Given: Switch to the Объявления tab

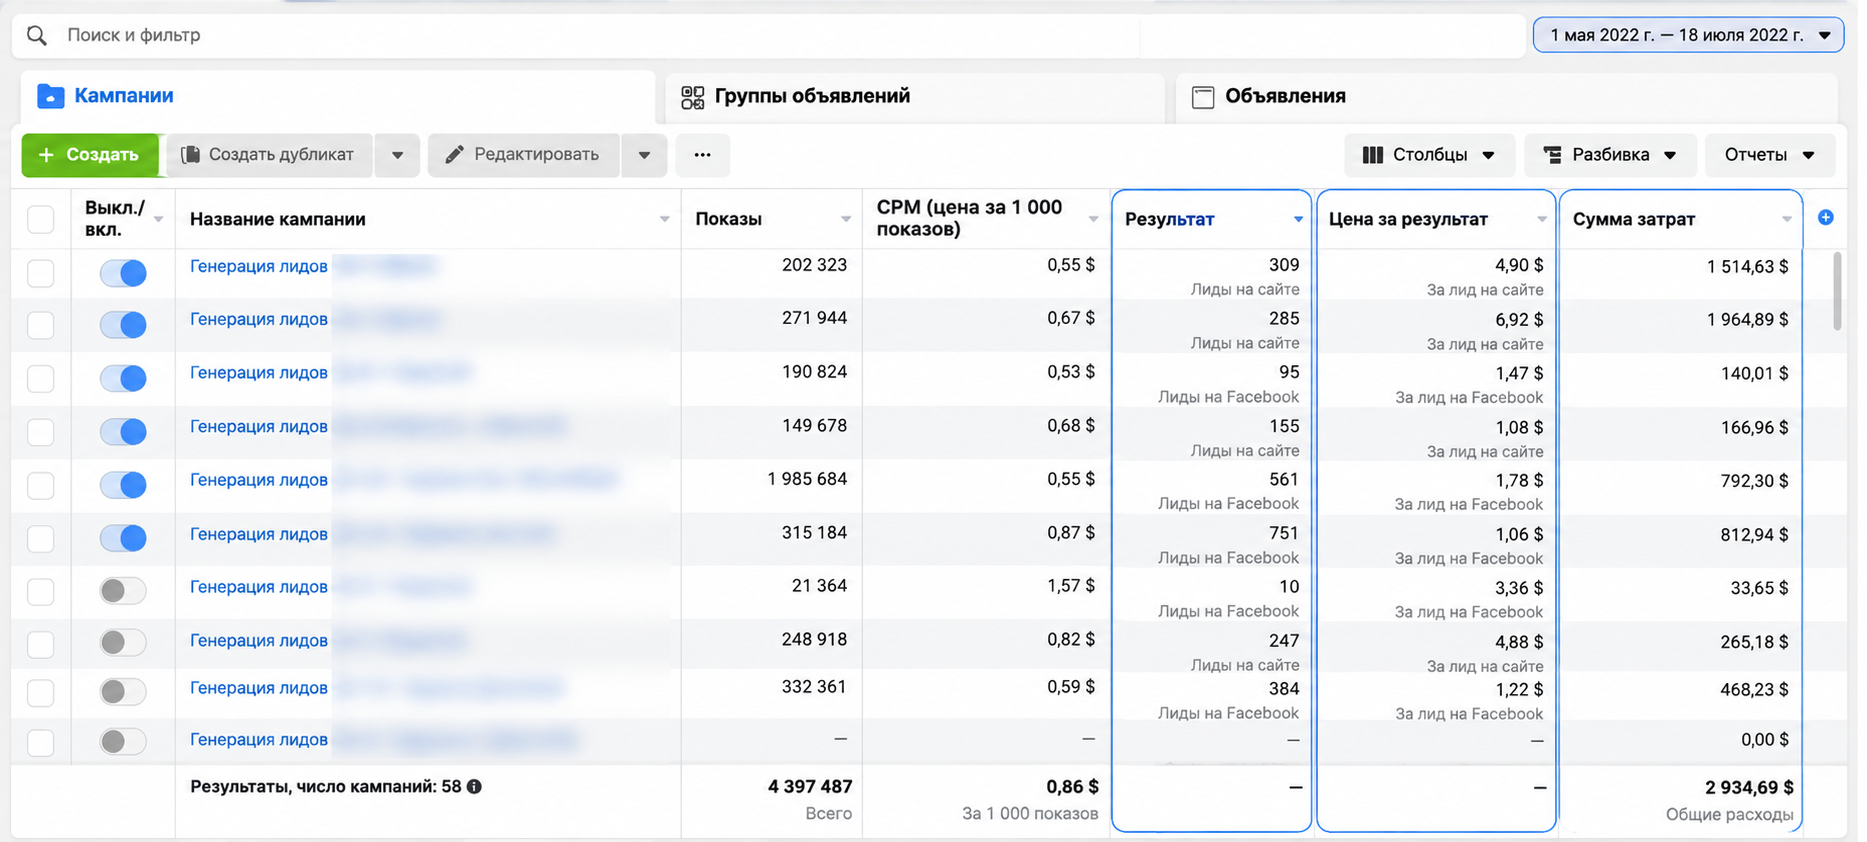Looking at the screenshot, I should click(x=1506, y=97).
